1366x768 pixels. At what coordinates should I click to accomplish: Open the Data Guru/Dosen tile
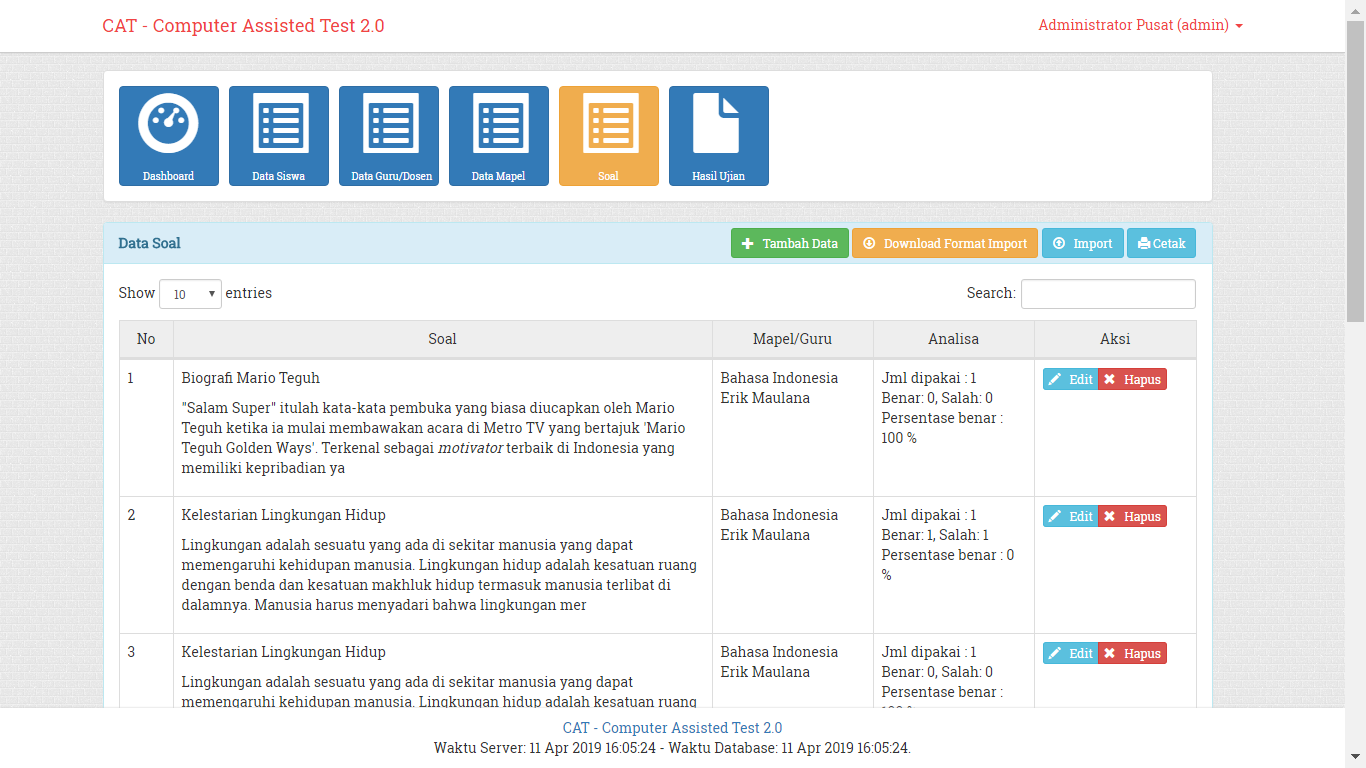pyautogui.click(x=388, y=135)
